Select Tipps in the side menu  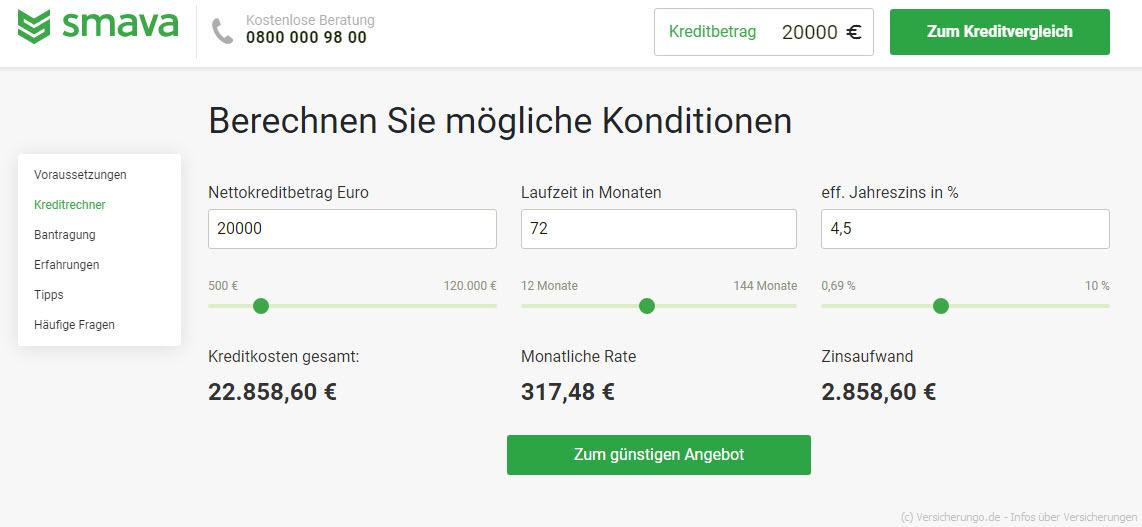pos(49,294)
